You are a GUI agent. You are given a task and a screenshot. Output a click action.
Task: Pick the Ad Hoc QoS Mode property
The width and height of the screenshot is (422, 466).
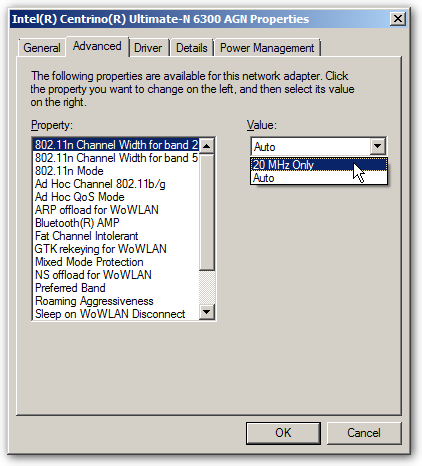[x=116, y=197]
